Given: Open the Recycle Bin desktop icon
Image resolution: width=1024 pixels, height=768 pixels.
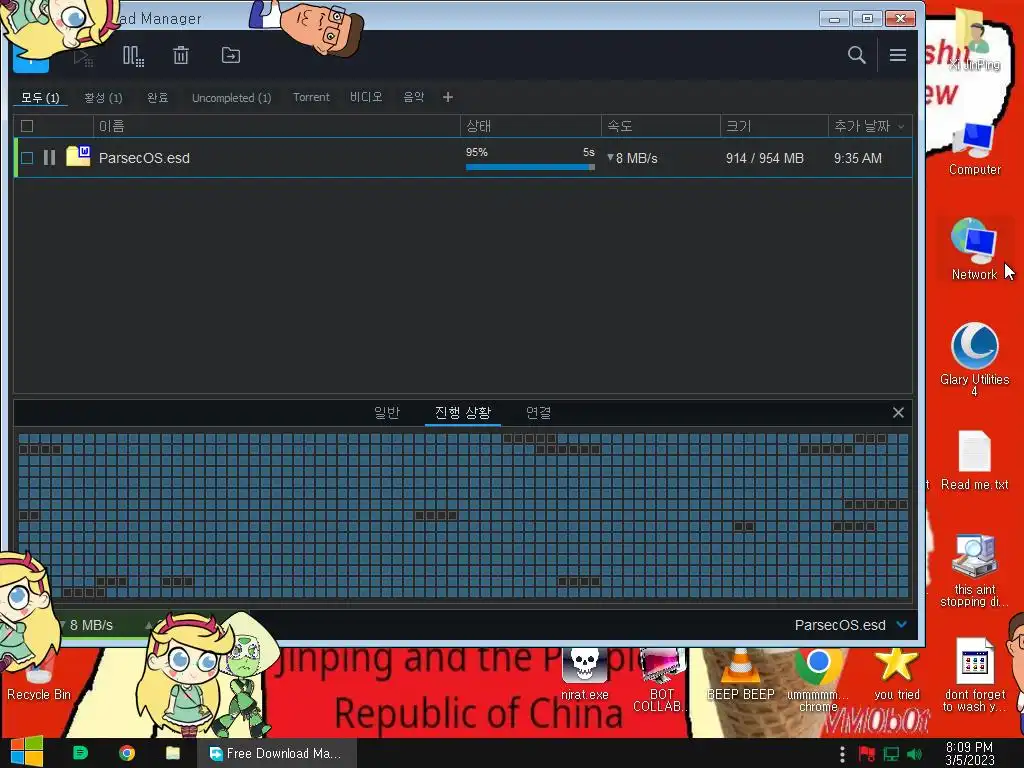Looking at the screenshot, I should point(39,678).
